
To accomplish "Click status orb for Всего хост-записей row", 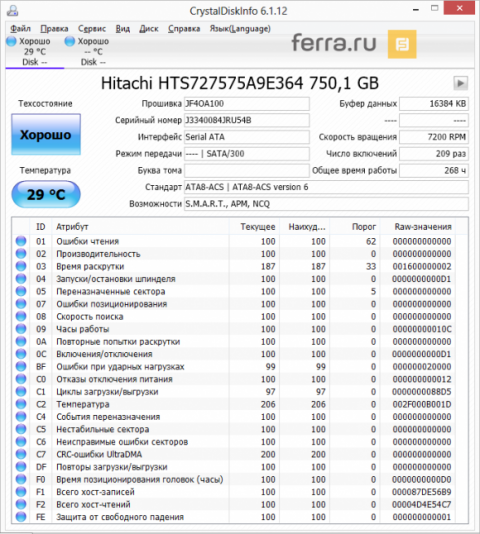I will click(21, 492).
